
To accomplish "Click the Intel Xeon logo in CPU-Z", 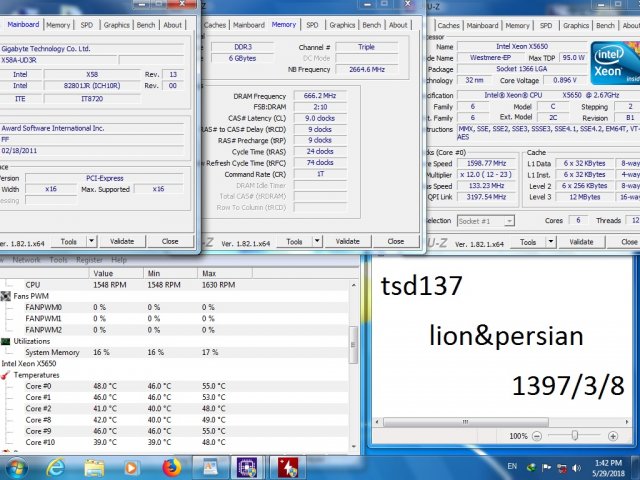I will click(x=614, y=63).
